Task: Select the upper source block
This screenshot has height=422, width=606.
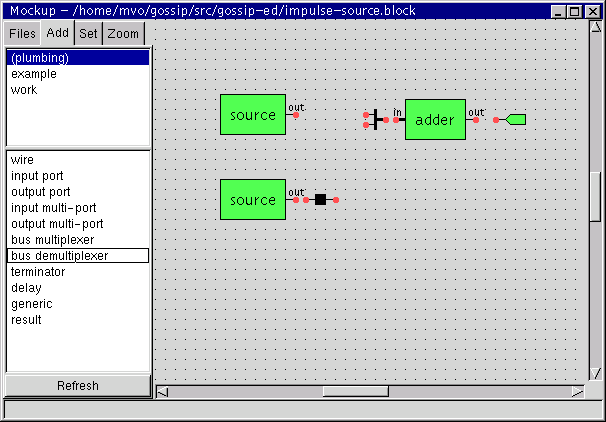Action: tap(253, 114)
